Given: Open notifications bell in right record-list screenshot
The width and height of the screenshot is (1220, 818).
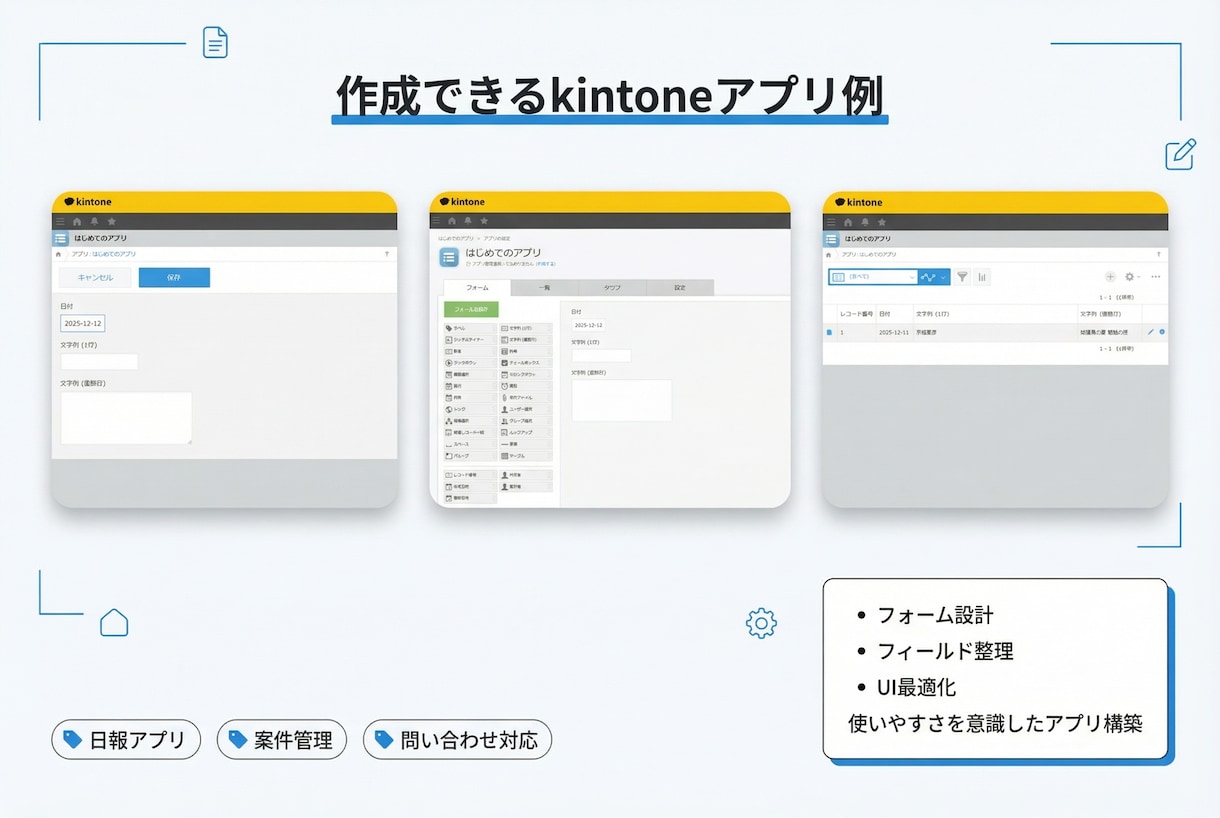Looking at the screenshot, I should tap(865, 222).
